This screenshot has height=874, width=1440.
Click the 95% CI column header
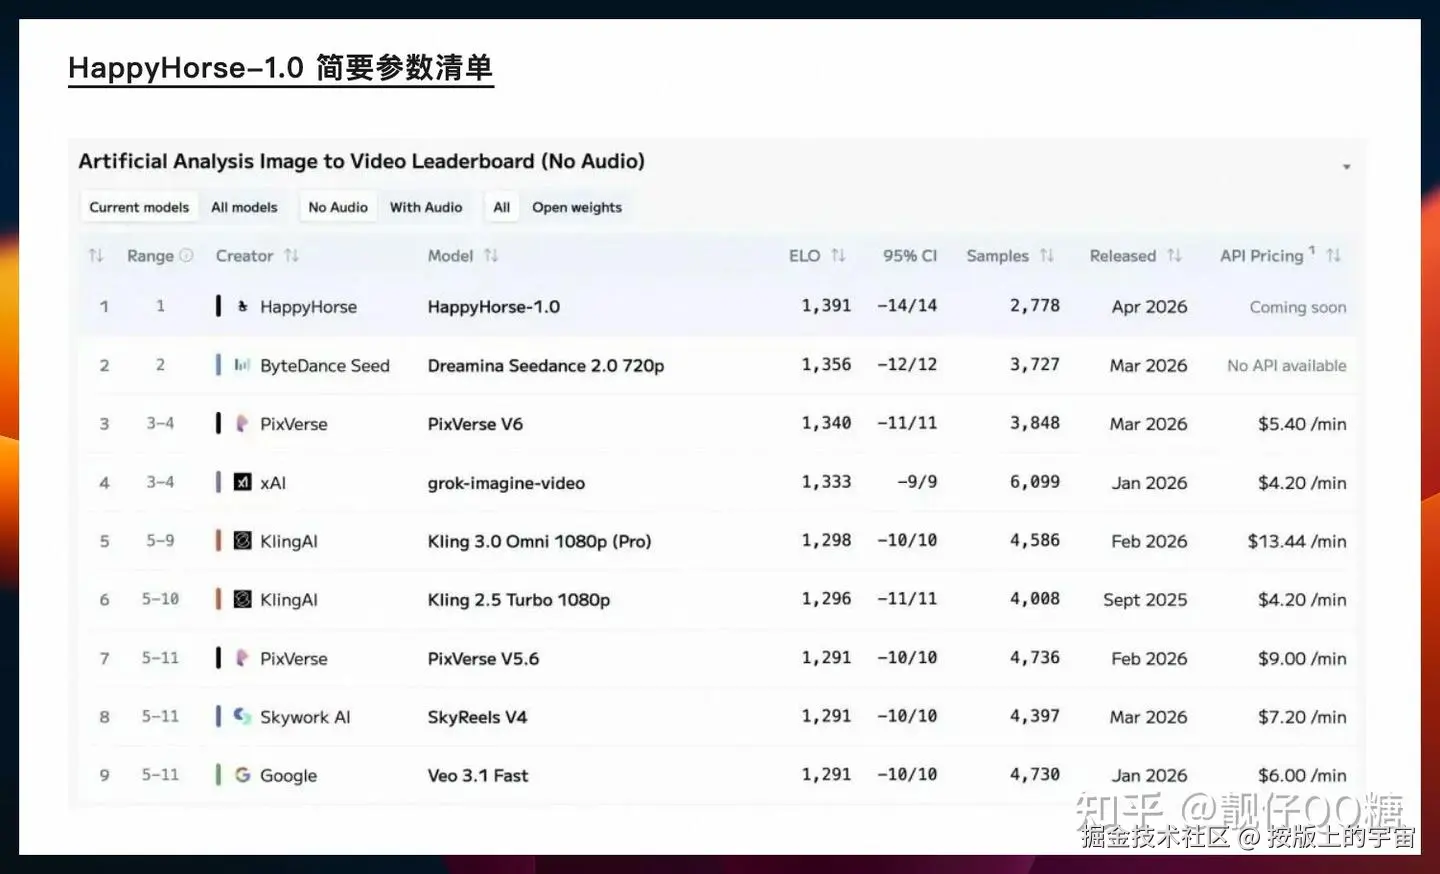[910, 256]
